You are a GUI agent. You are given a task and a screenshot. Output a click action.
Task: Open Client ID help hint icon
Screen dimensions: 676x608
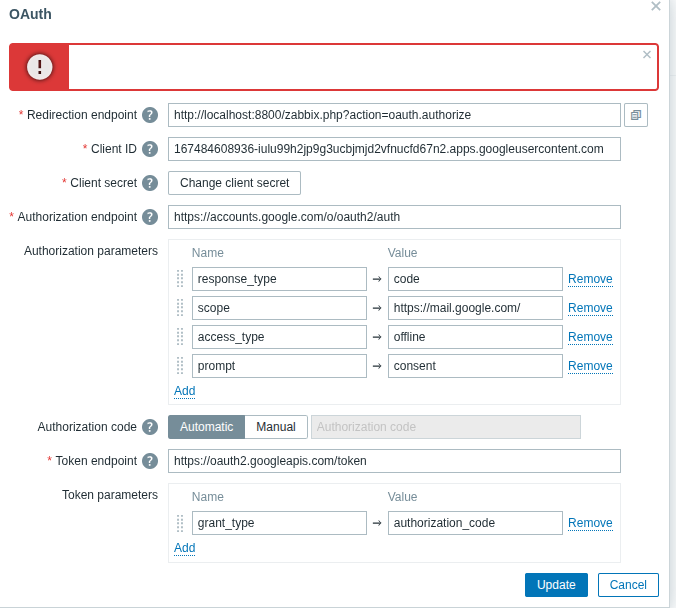(150, 149)
